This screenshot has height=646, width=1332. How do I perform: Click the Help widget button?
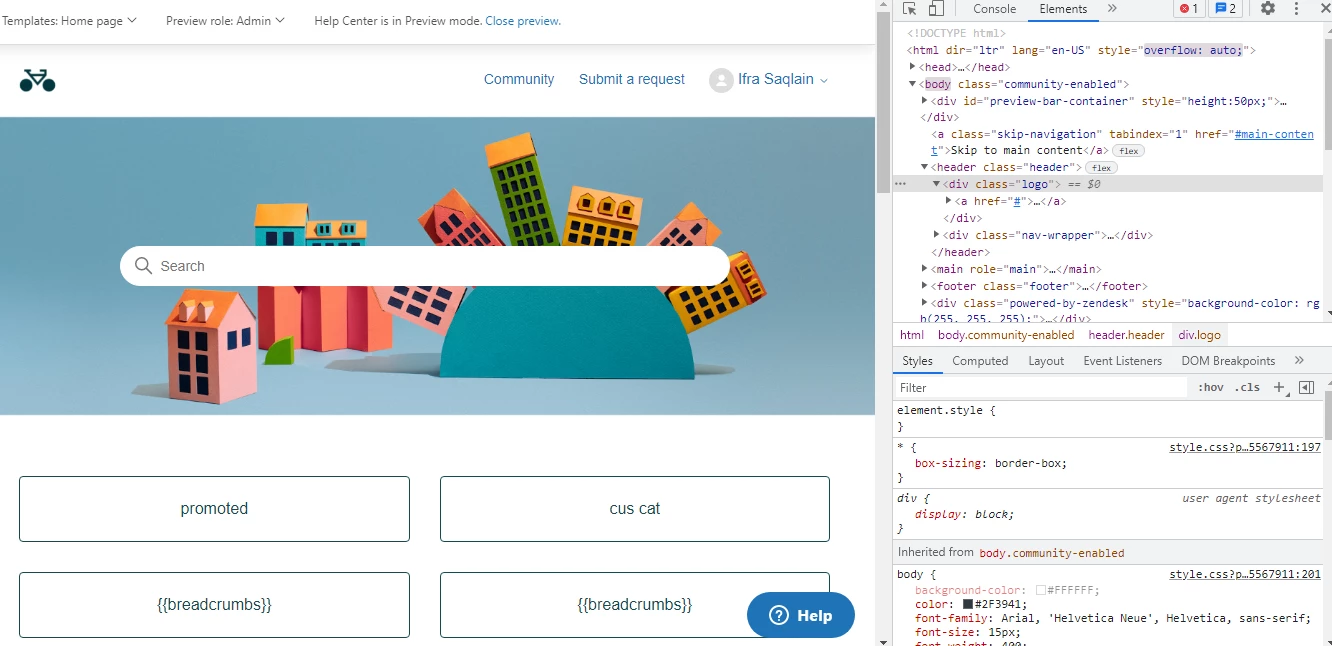click(801, 615)
